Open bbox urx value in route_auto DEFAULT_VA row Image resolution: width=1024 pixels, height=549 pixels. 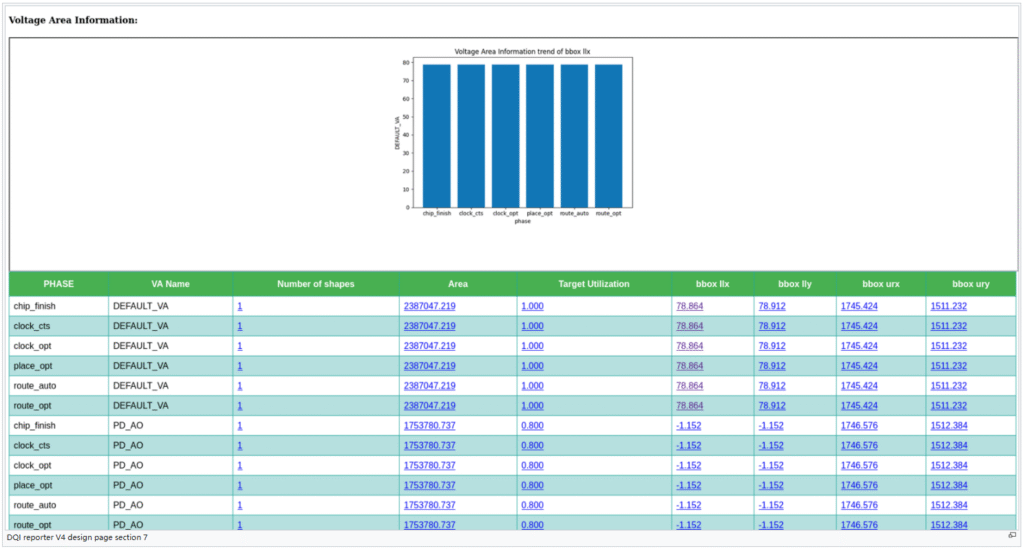click(x=859, y=386)
